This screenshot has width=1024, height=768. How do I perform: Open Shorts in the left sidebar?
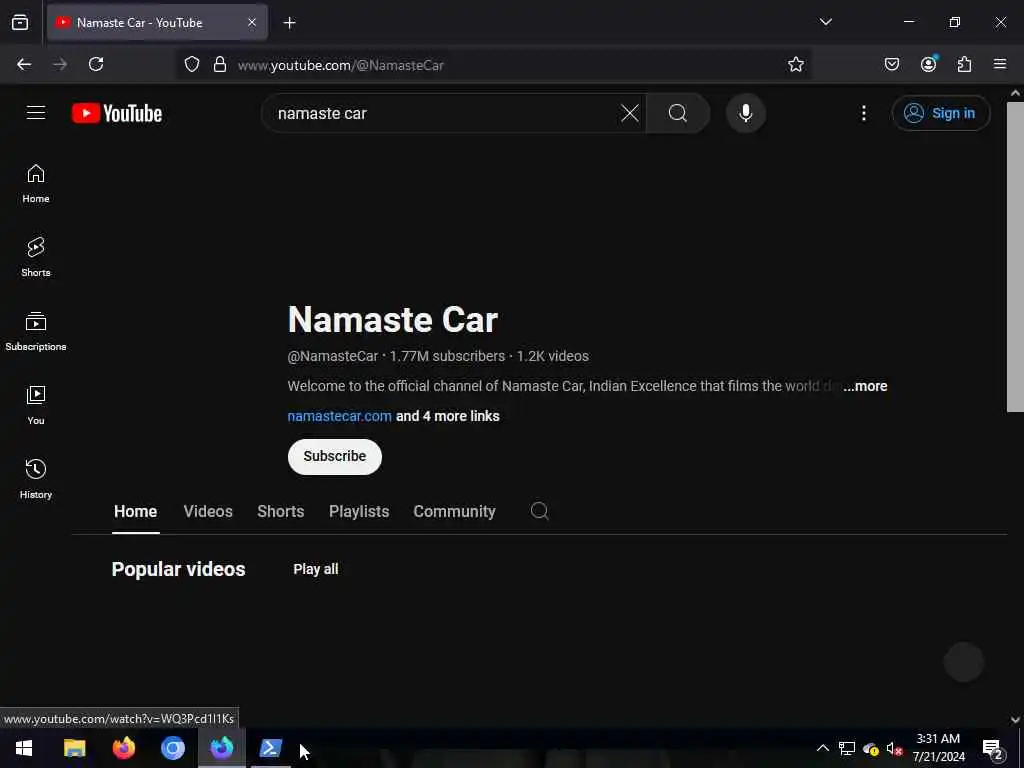[x=36, y=257]
